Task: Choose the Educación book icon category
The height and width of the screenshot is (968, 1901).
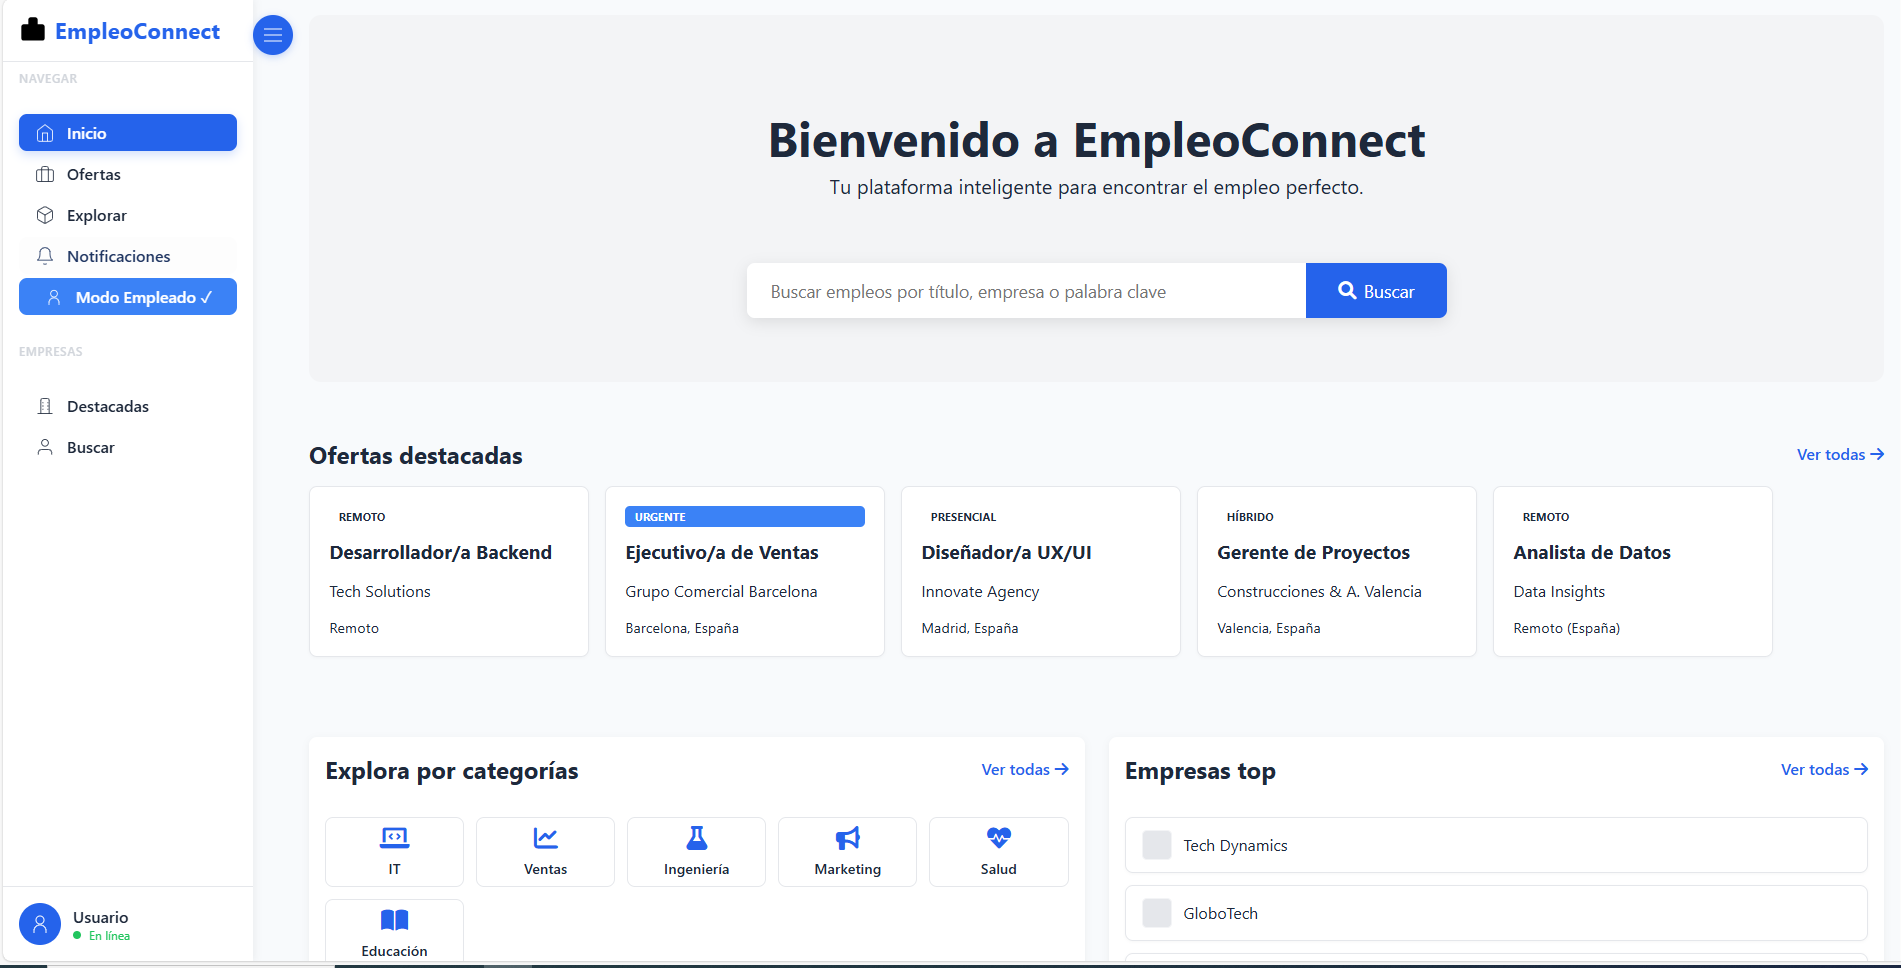Action: tap(394, 920)
